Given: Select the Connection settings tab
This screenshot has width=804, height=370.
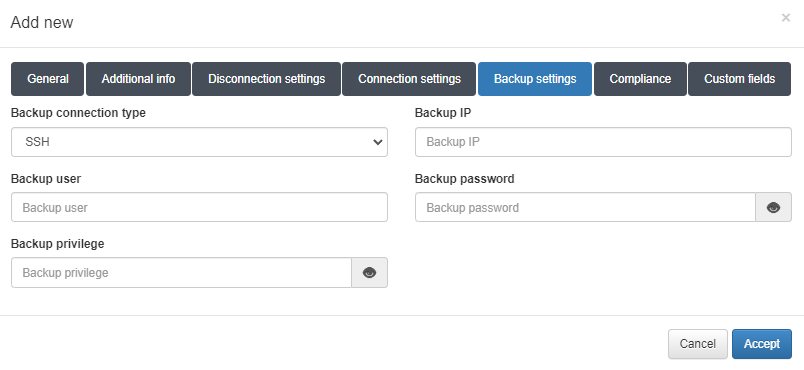Looking at the screenshot, I should 409,79.
